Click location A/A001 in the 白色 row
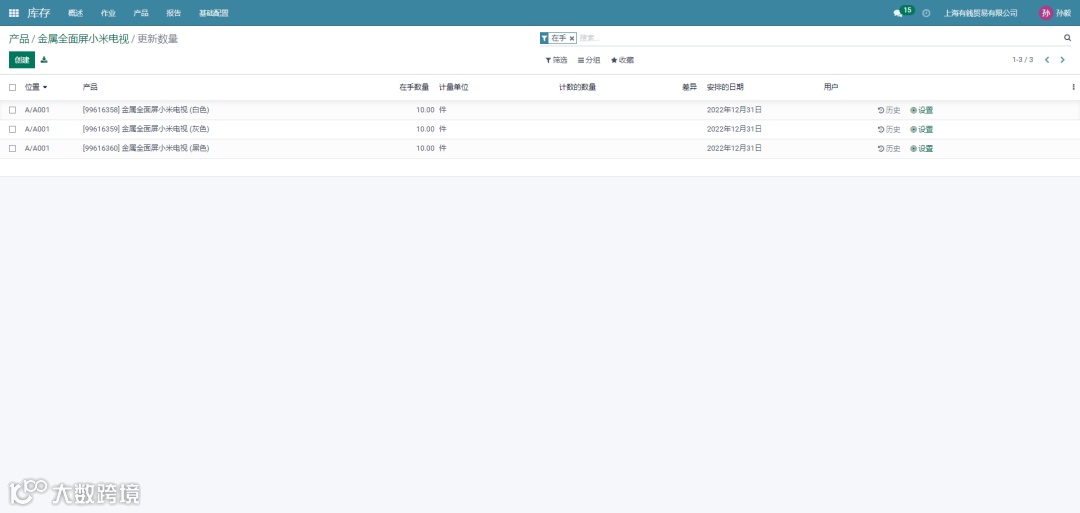This screenshot has width=1080, height=513. pos(37,110)
